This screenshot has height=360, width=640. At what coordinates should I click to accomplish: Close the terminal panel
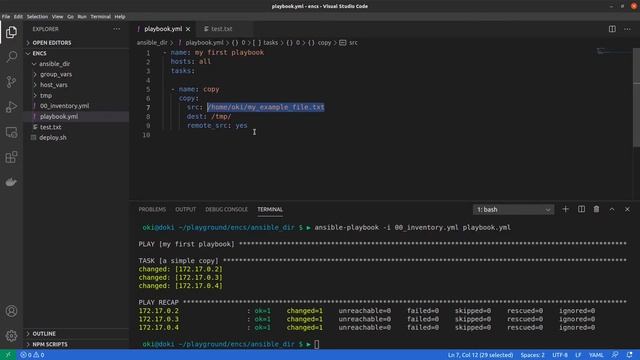tap(627, 209)
